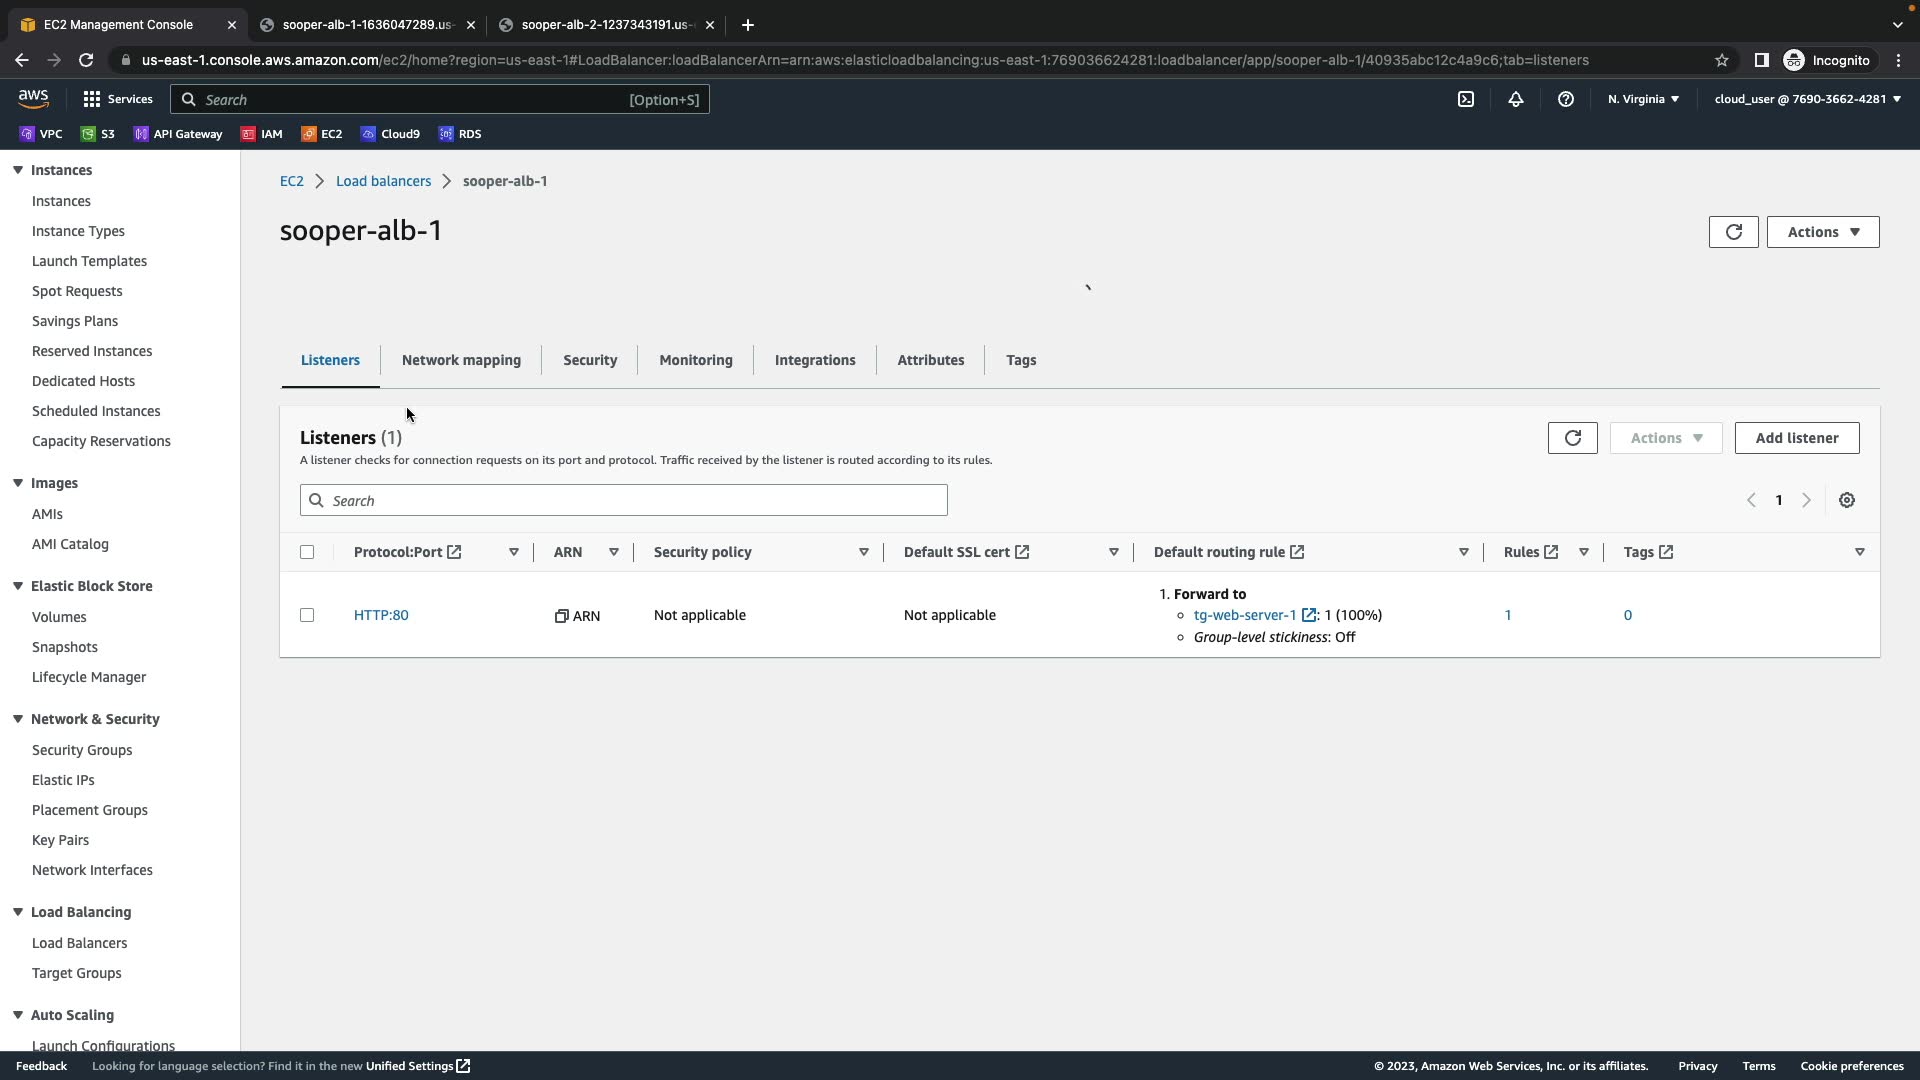Toggle the select-all listeners checkbox

[x=307, y=552]
